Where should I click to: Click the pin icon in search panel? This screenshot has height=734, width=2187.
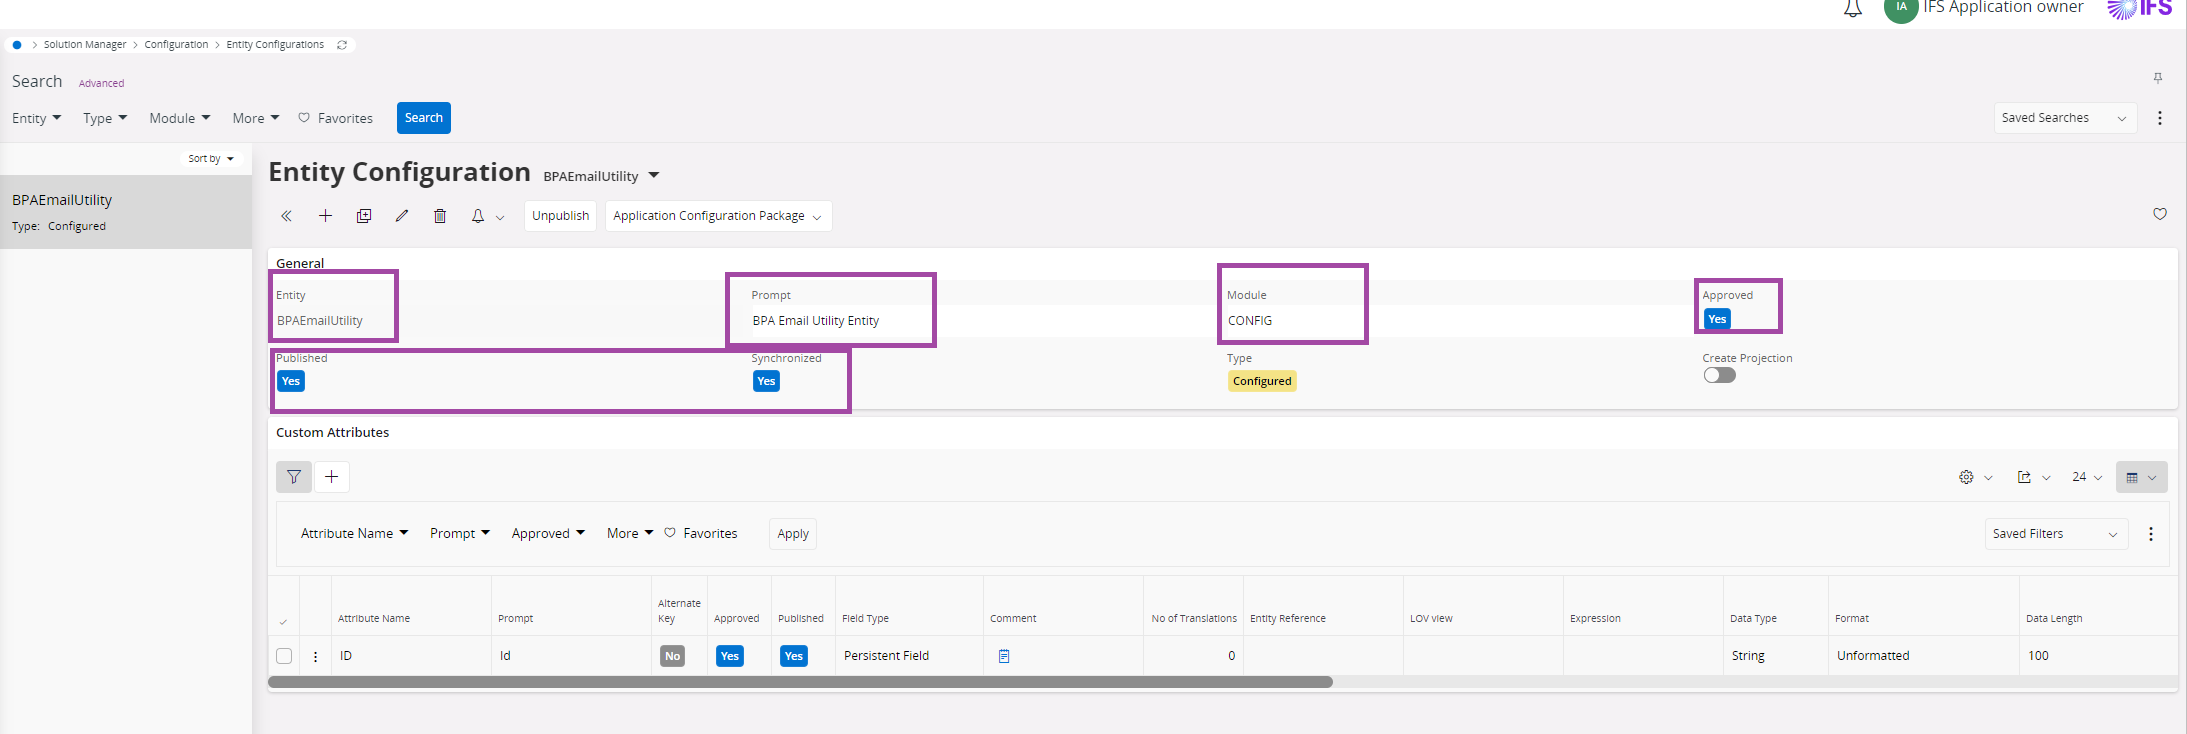pyautogui.click(x=2158, y=78)
